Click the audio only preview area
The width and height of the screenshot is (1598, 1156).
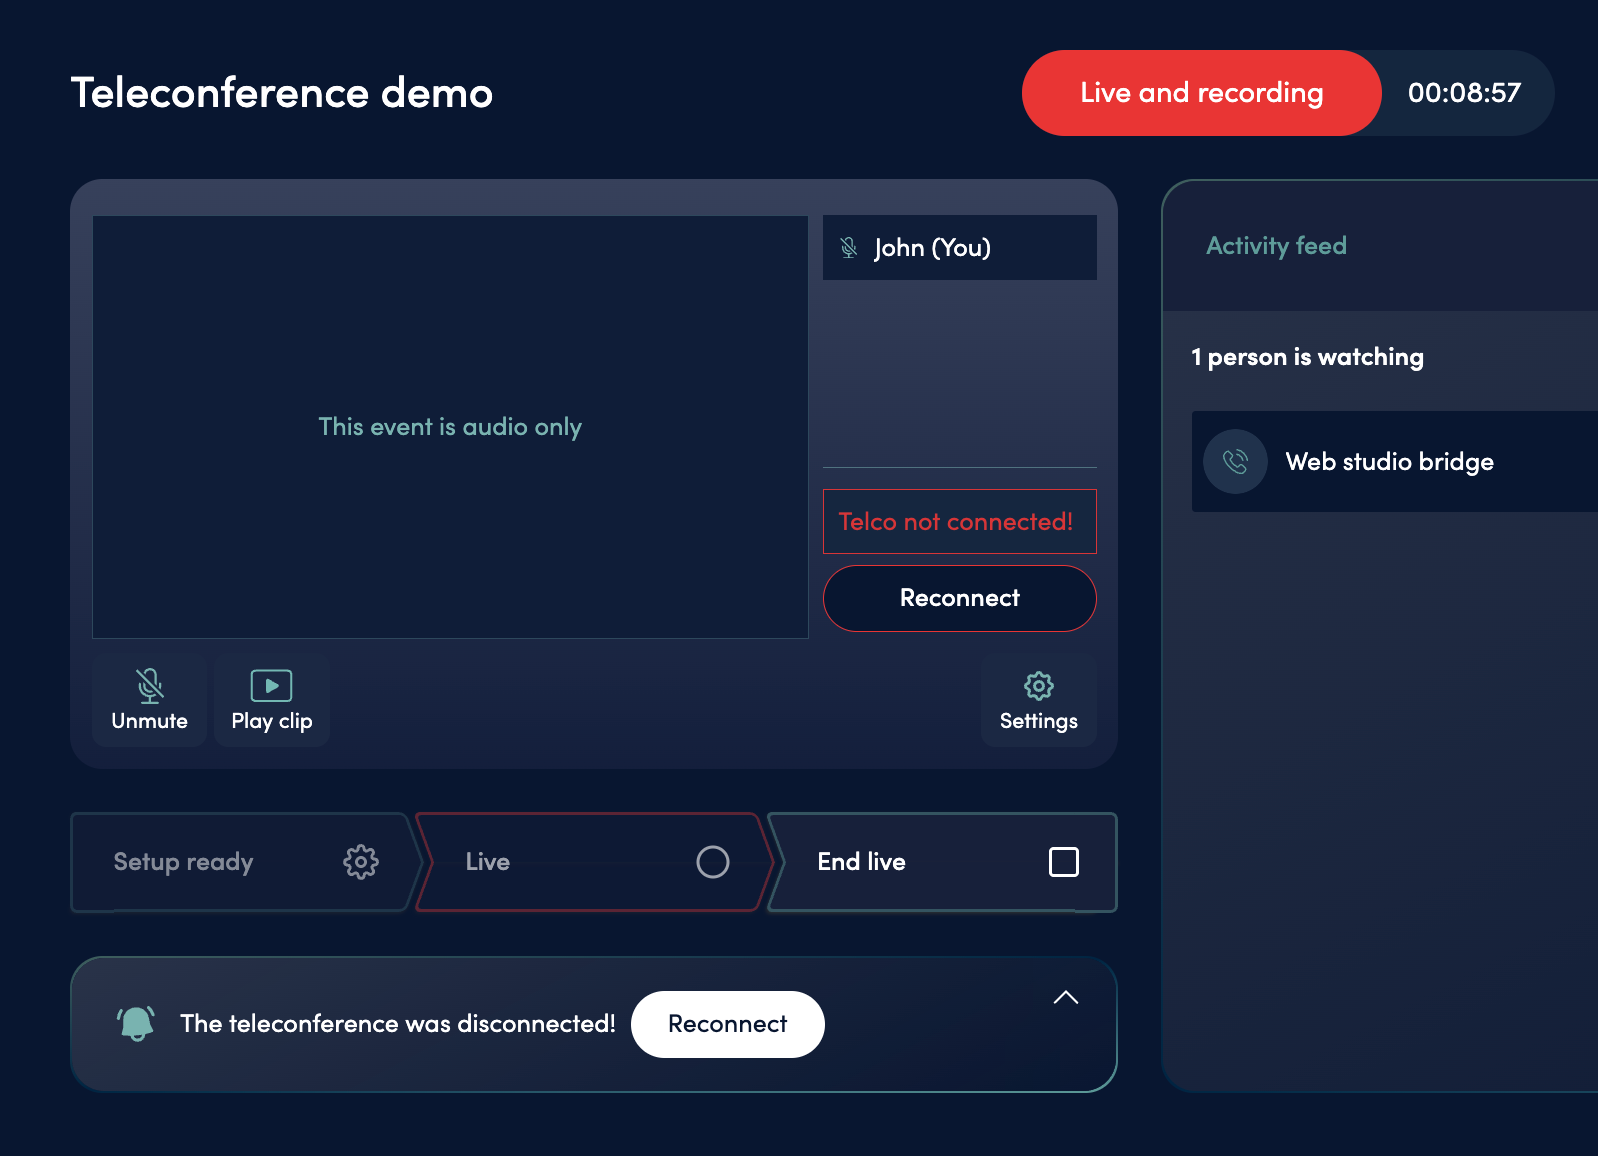(x=450, y=427)
